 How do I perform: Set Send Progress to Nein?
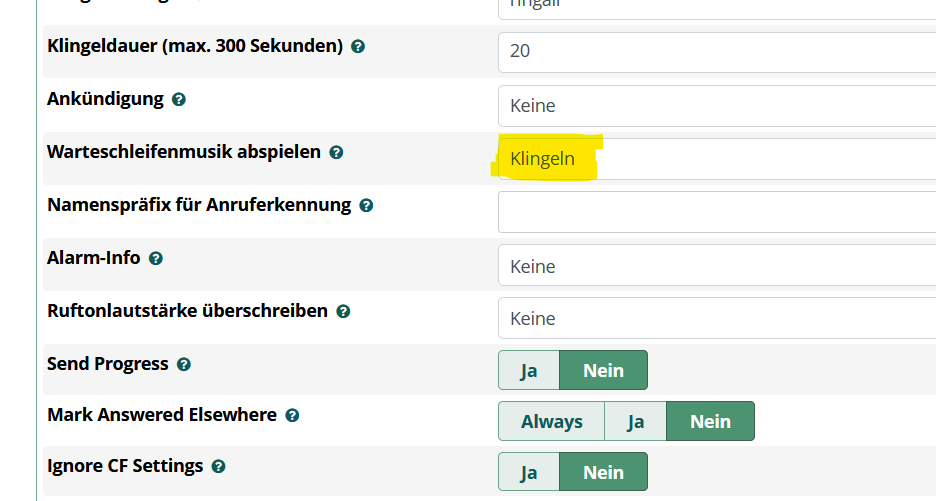(603, 370)
